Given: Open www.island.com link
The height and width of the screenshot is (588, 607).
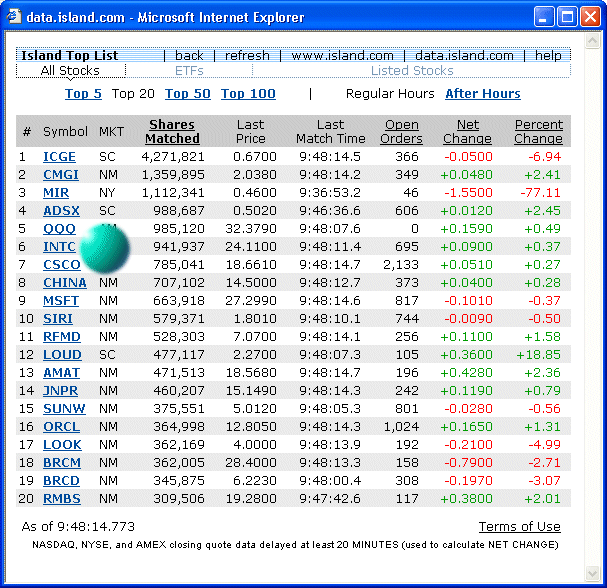Looking at the screenshot, I should coord(342,55).
